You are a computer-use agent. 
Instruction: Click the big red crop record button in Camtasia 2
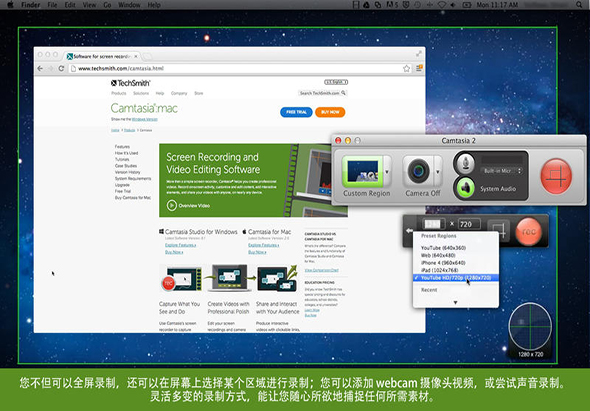pyautogui.click(x=556, y=176)
